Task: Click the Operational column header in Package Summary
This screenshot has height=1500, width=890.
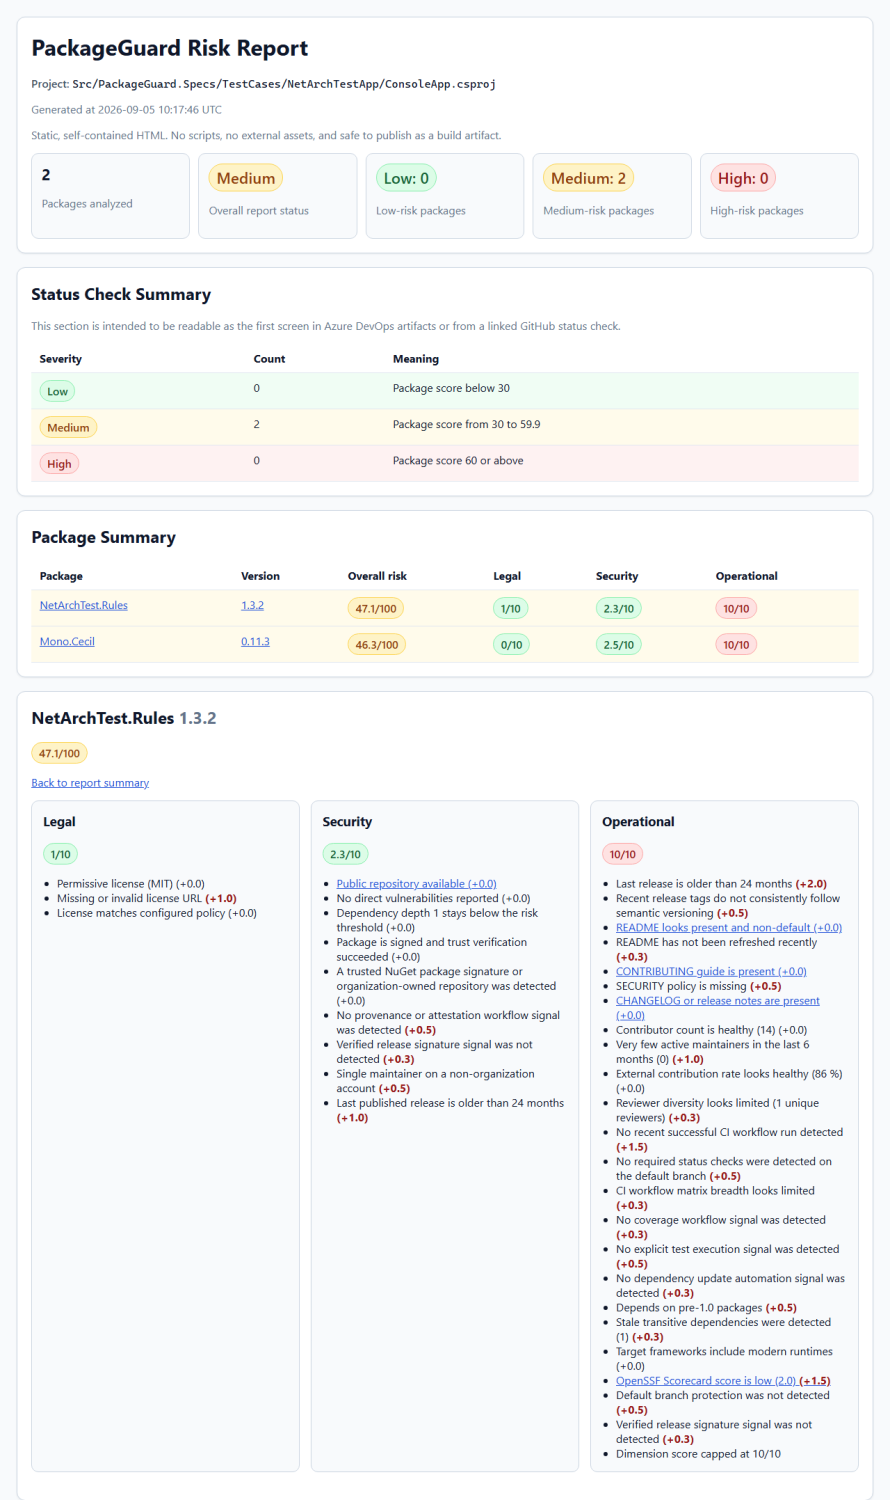Action: click(747, 576)
